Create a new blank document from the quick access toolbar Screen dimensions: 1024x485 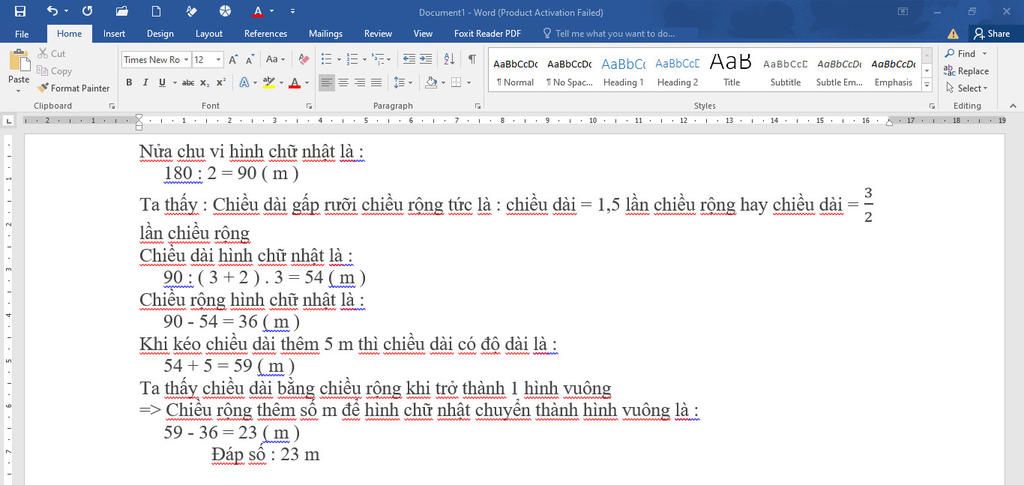click(156, 11)
